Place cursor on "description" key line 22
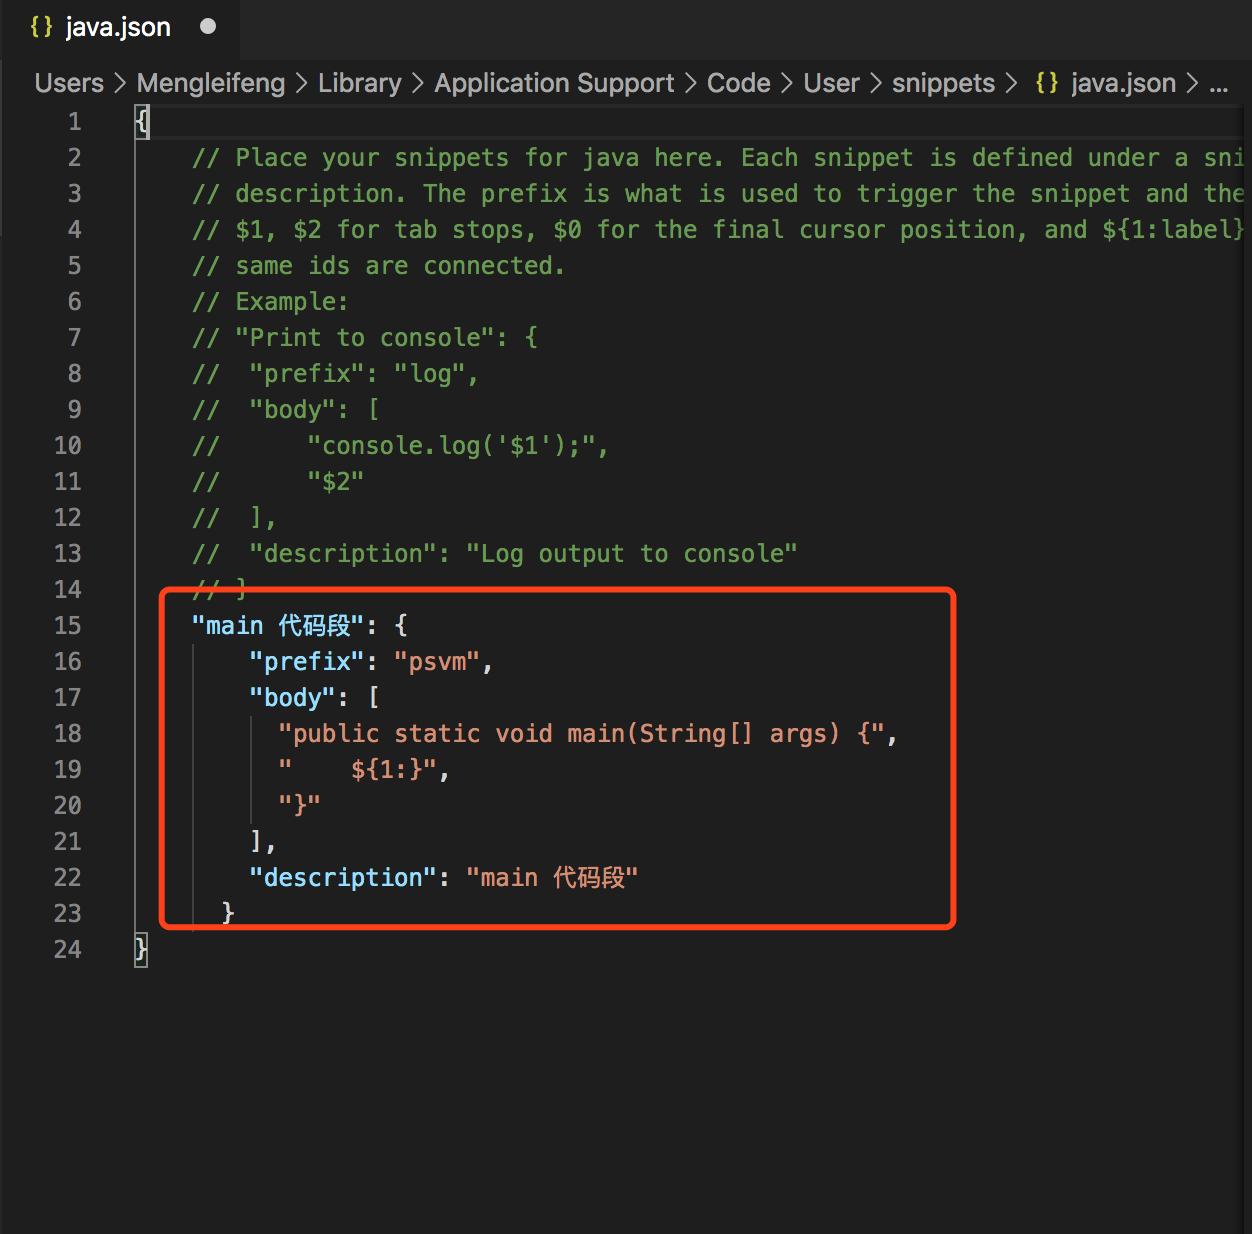The width and height of the screenshot is (1252, 1234). point(343,878)
